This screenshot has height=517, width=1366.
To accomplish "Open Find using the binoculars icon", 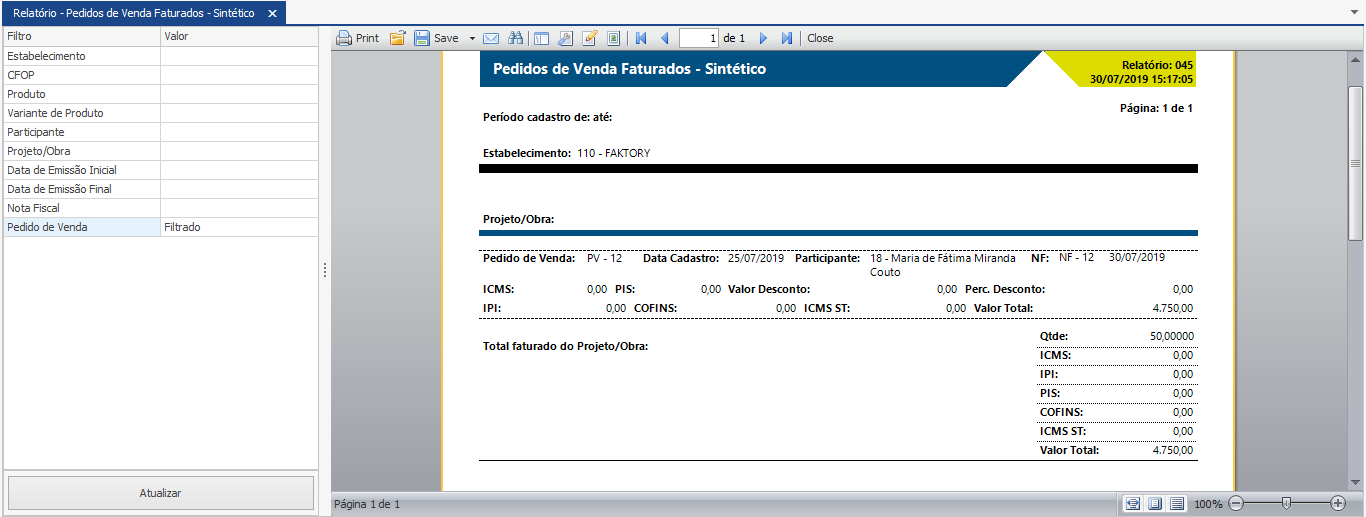I will (516, 38).
